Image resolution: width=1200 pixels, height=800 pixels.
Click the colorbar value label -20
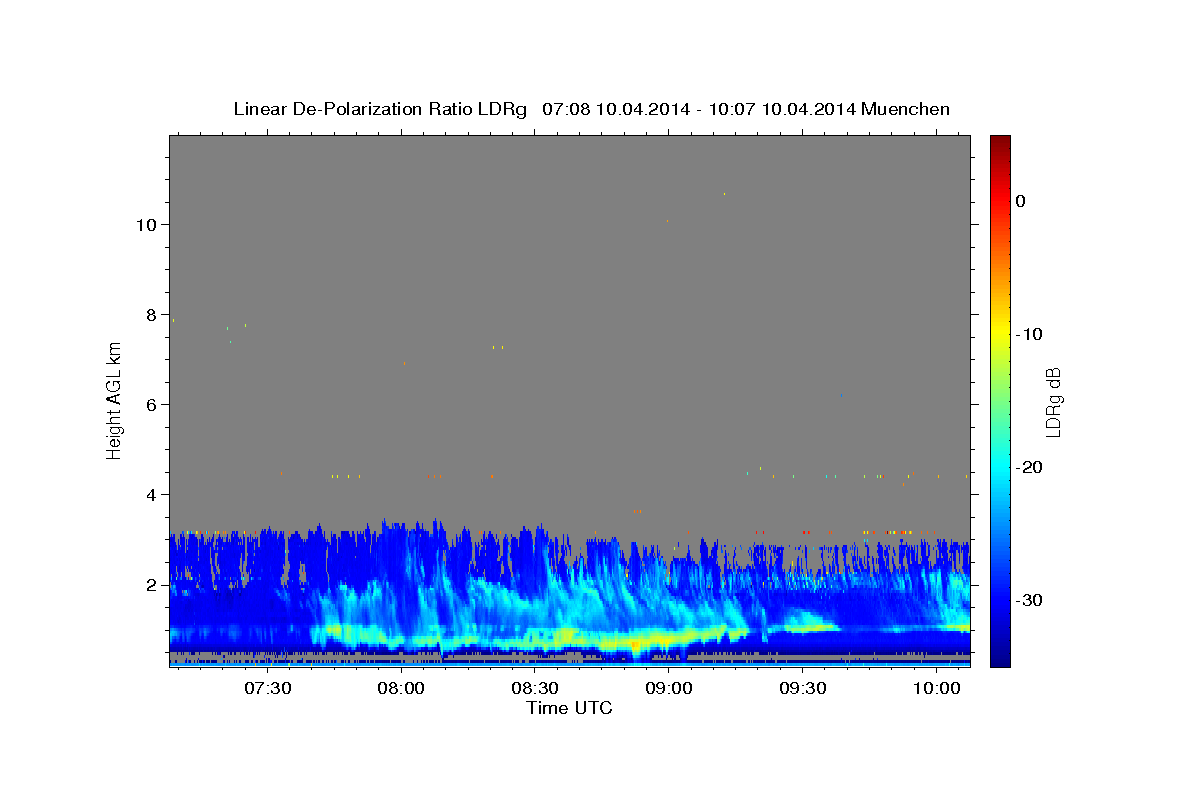[x=1031, y=467]
